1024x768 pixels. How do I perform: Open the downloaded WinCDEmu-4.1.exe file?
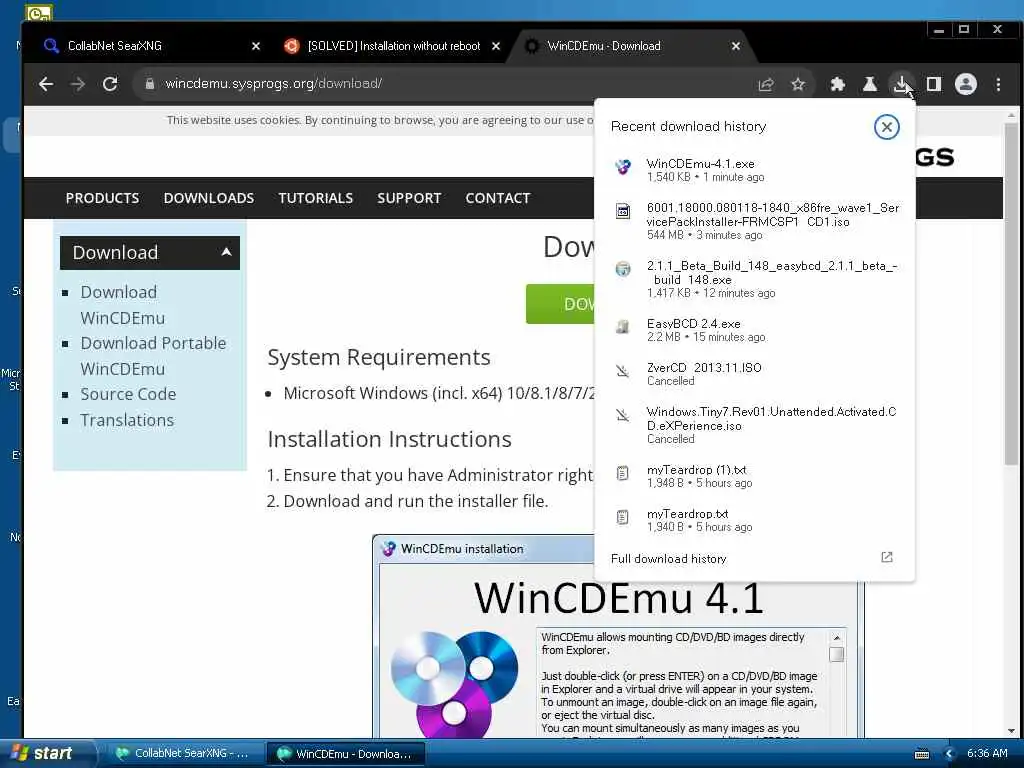pyautogui.click(x=754, y=170)
